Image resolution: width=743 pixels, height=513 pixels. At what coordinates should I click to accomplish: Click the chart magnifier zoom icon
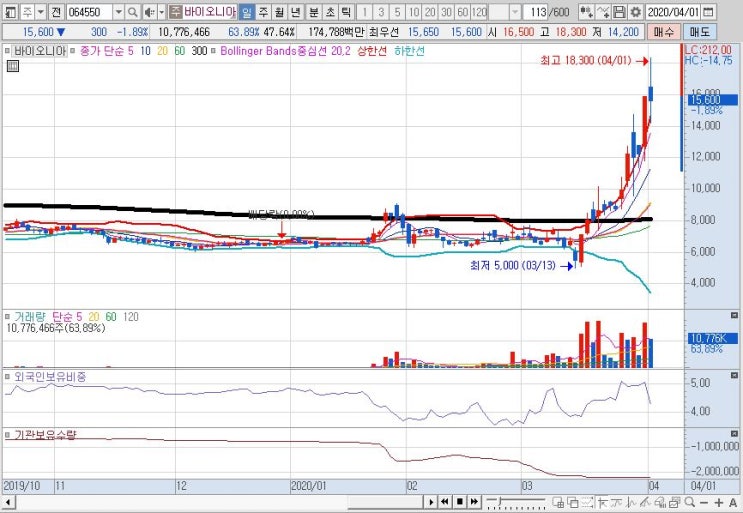tap(690, 502)
